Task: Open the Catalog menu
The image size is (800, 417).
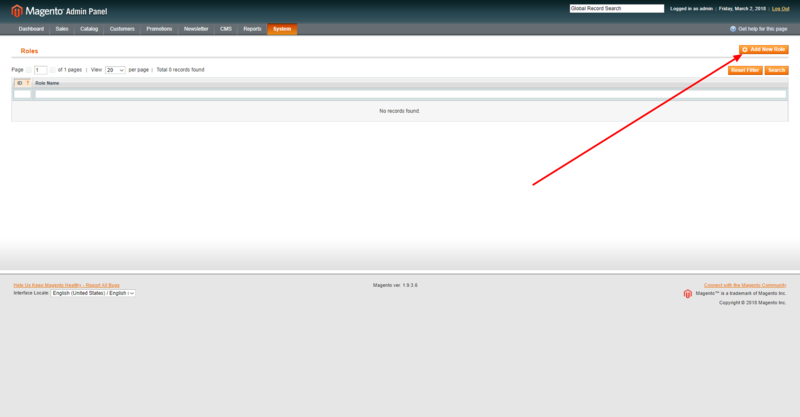Action: click(x=89, y=29)
